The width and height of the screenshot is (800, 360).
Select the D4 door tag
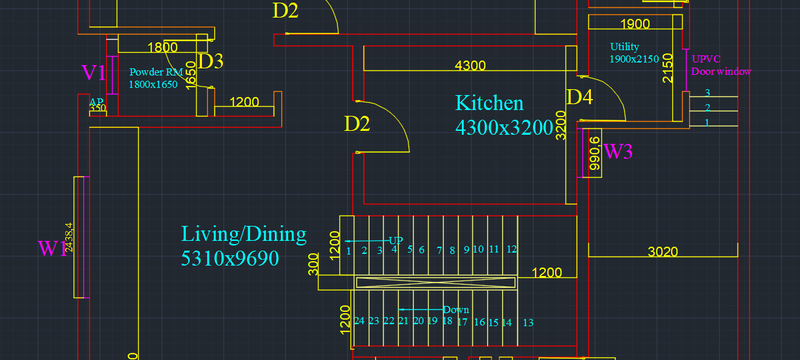click(x=580, y=97)
